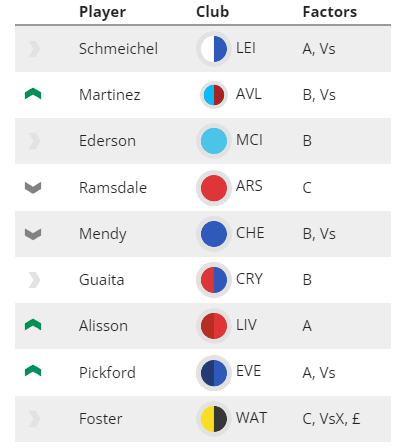Screen dimensions: 405x448
Task: Click the Leicester white and blue club badge
Action: pyautogui.click(x=214, y=49)
